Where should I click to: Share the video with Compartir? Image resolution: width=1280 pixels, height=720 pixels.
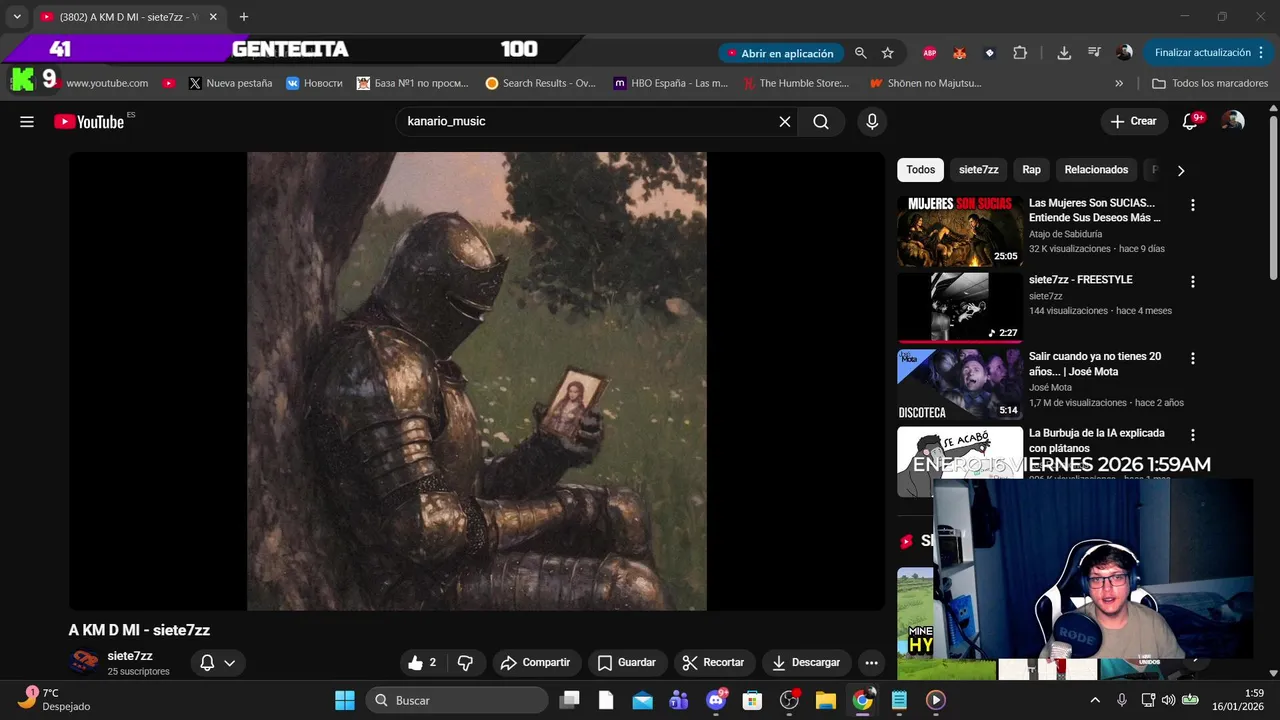535,662
